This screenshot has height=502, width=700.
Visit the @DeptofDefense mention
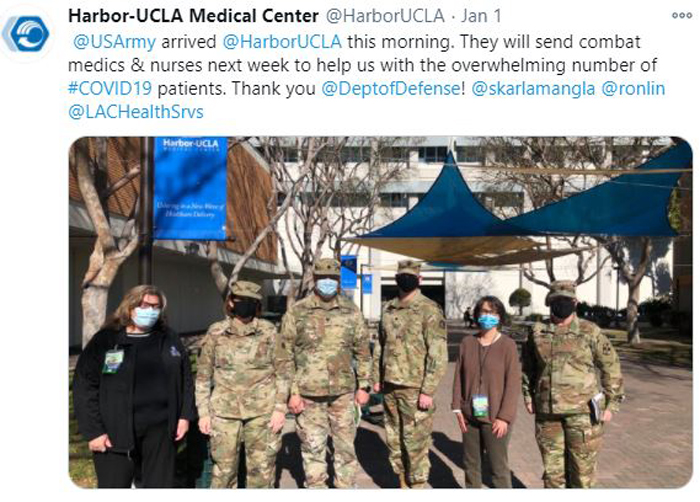pos(391,88)
